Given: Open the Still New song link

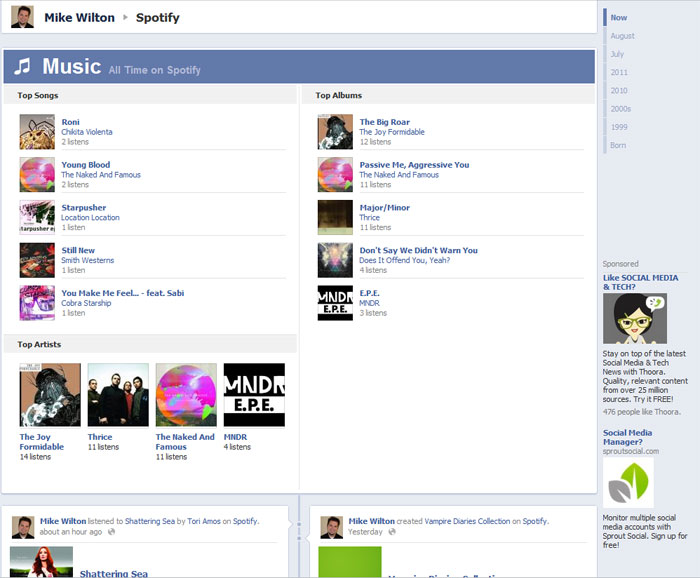Looking at the screenshot, I should click(78, 250).
